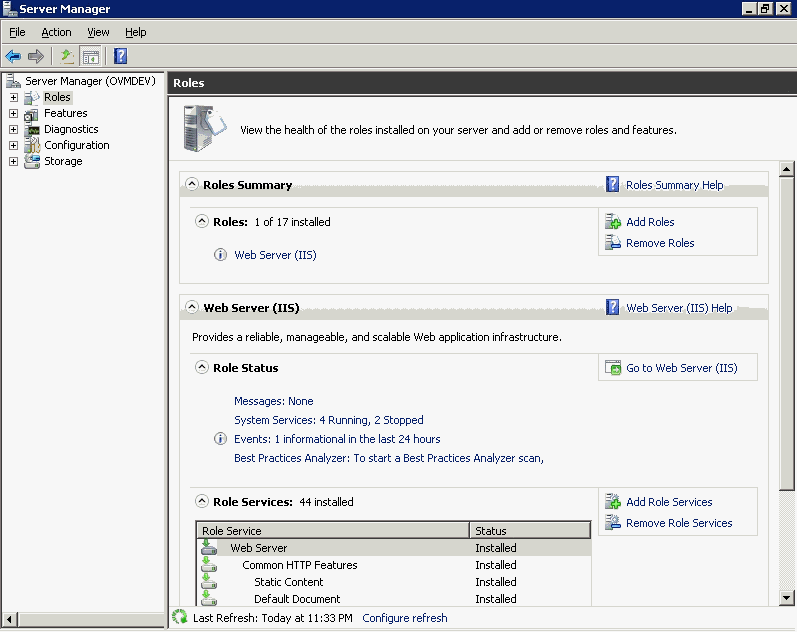Click the Forward arrow toolbar icon
Screen dimensions: 797x632
36,56
